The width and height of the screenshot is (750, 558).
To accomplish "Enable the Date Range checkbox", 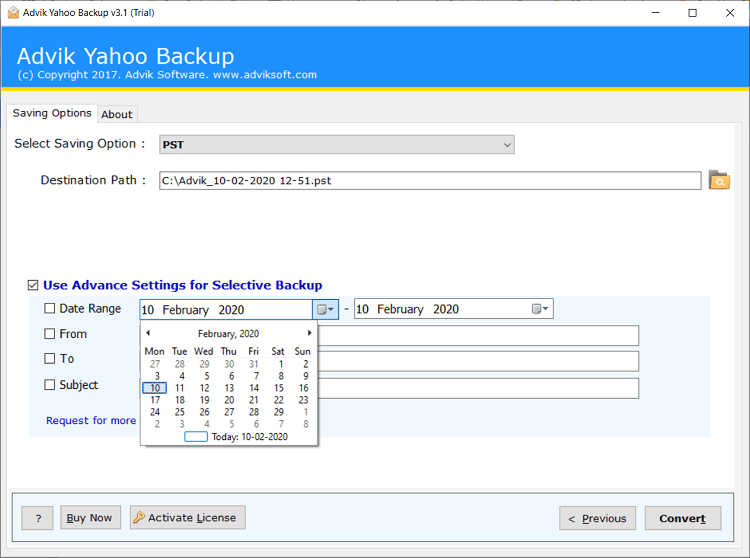I will 49,308.
